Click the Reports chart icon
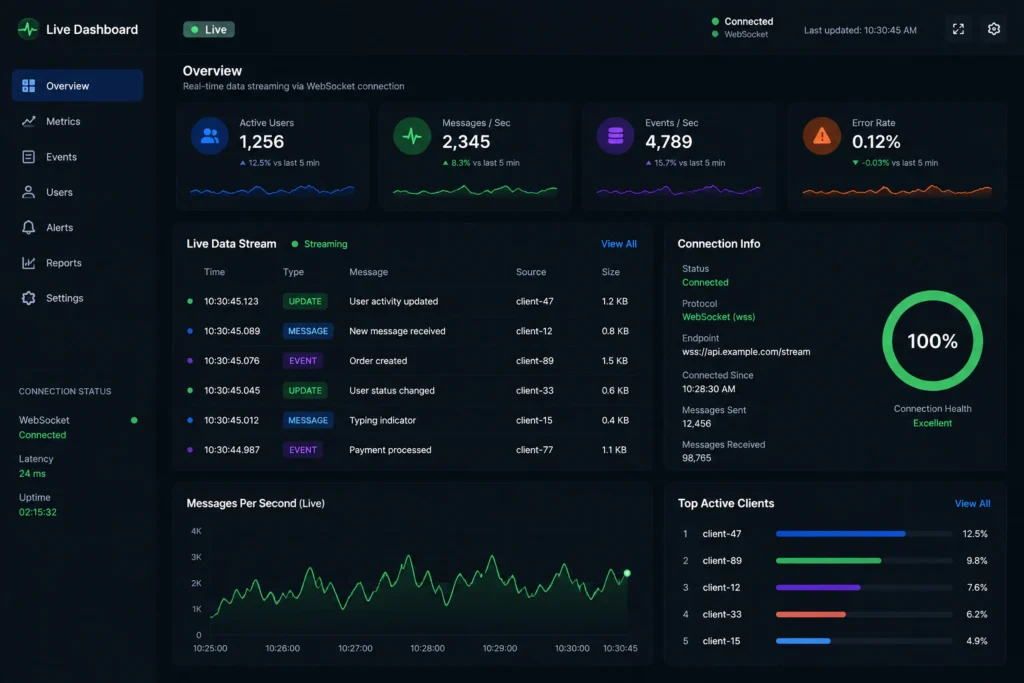1024x683 pixels. [x=29, y=262]
